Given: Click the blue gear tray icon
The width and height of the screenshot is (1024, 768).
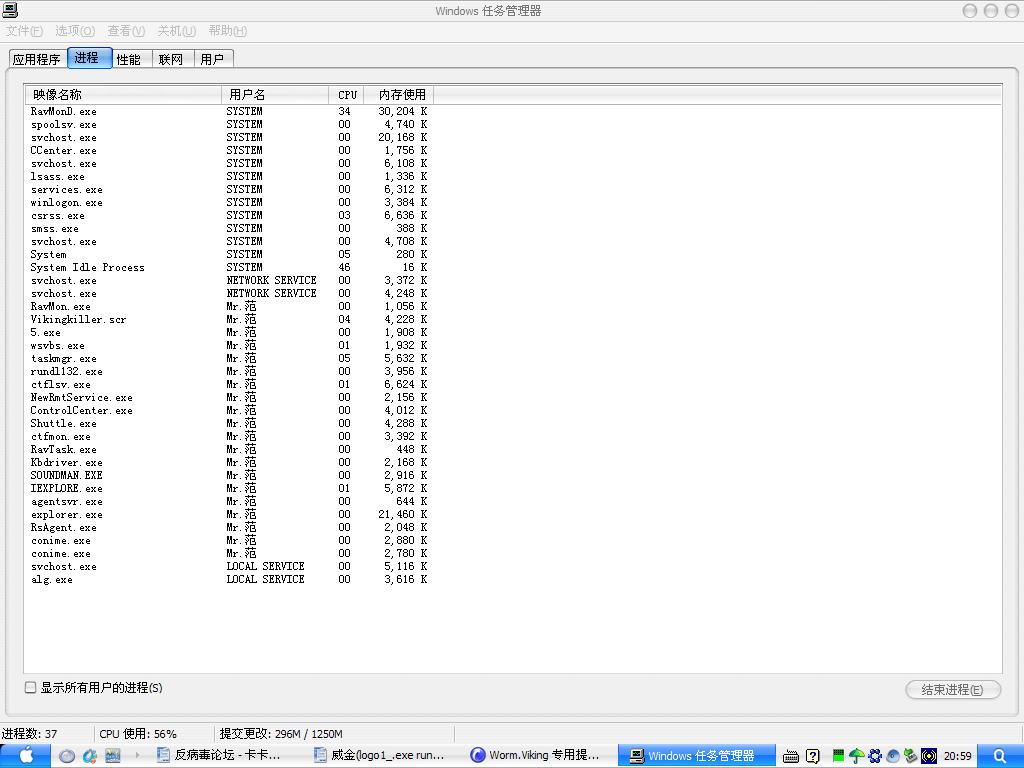Looking at the screenshot, I should click(875, 756).
